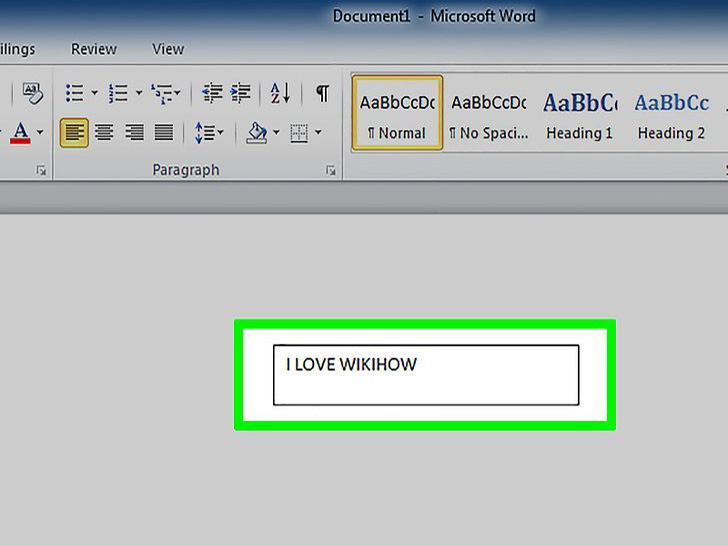Switch to the View tab

pyautogui.click(x=168, y=49)
